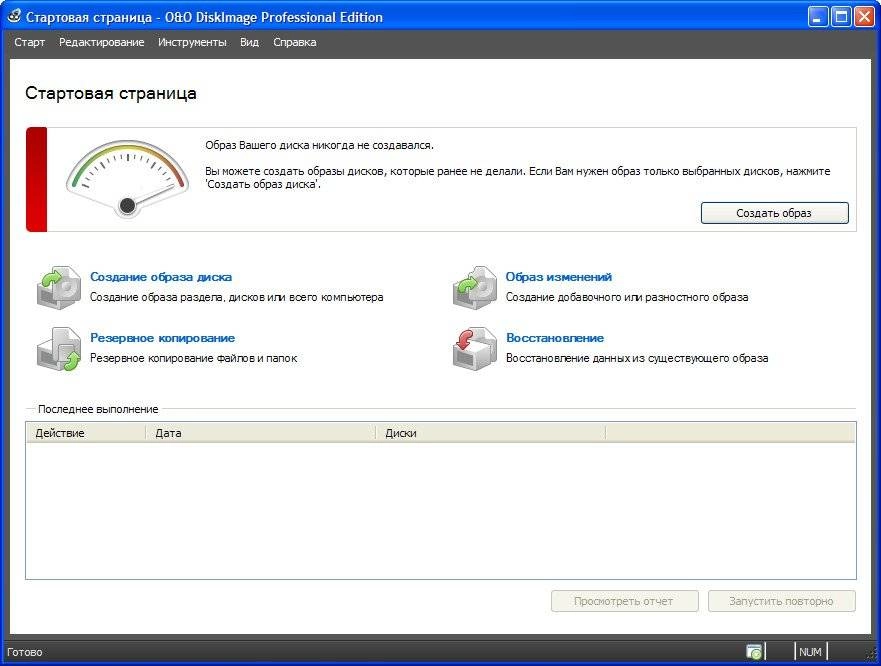Follow the Восстановление link
The height and width of the screenshot is (666, 881).
click(x=555, y=338)
